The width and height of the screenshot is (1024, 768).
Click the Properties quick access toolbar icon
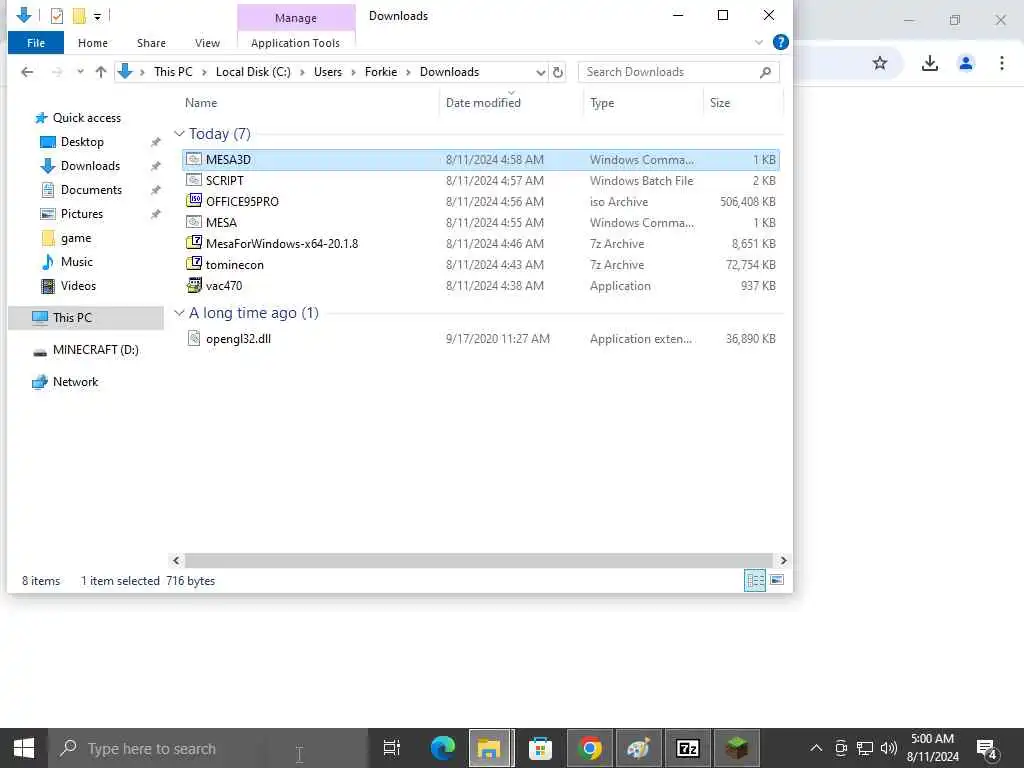[57, 16]
